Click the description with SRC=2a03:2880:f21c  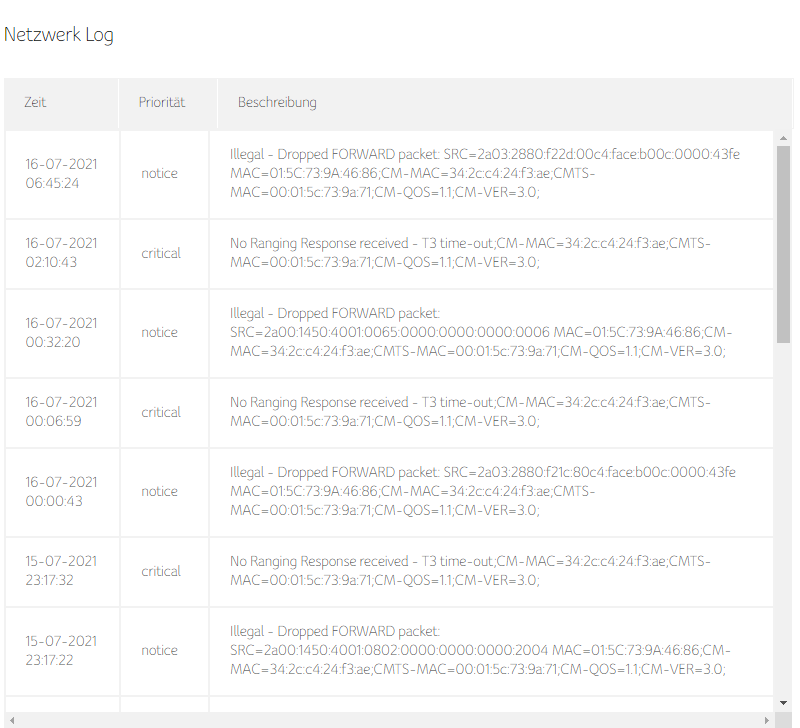483,491
